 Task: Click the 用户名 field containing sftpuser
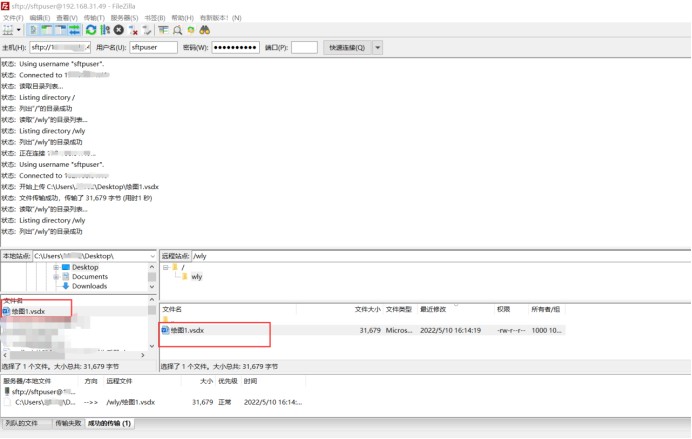click(x=153, y=47)
